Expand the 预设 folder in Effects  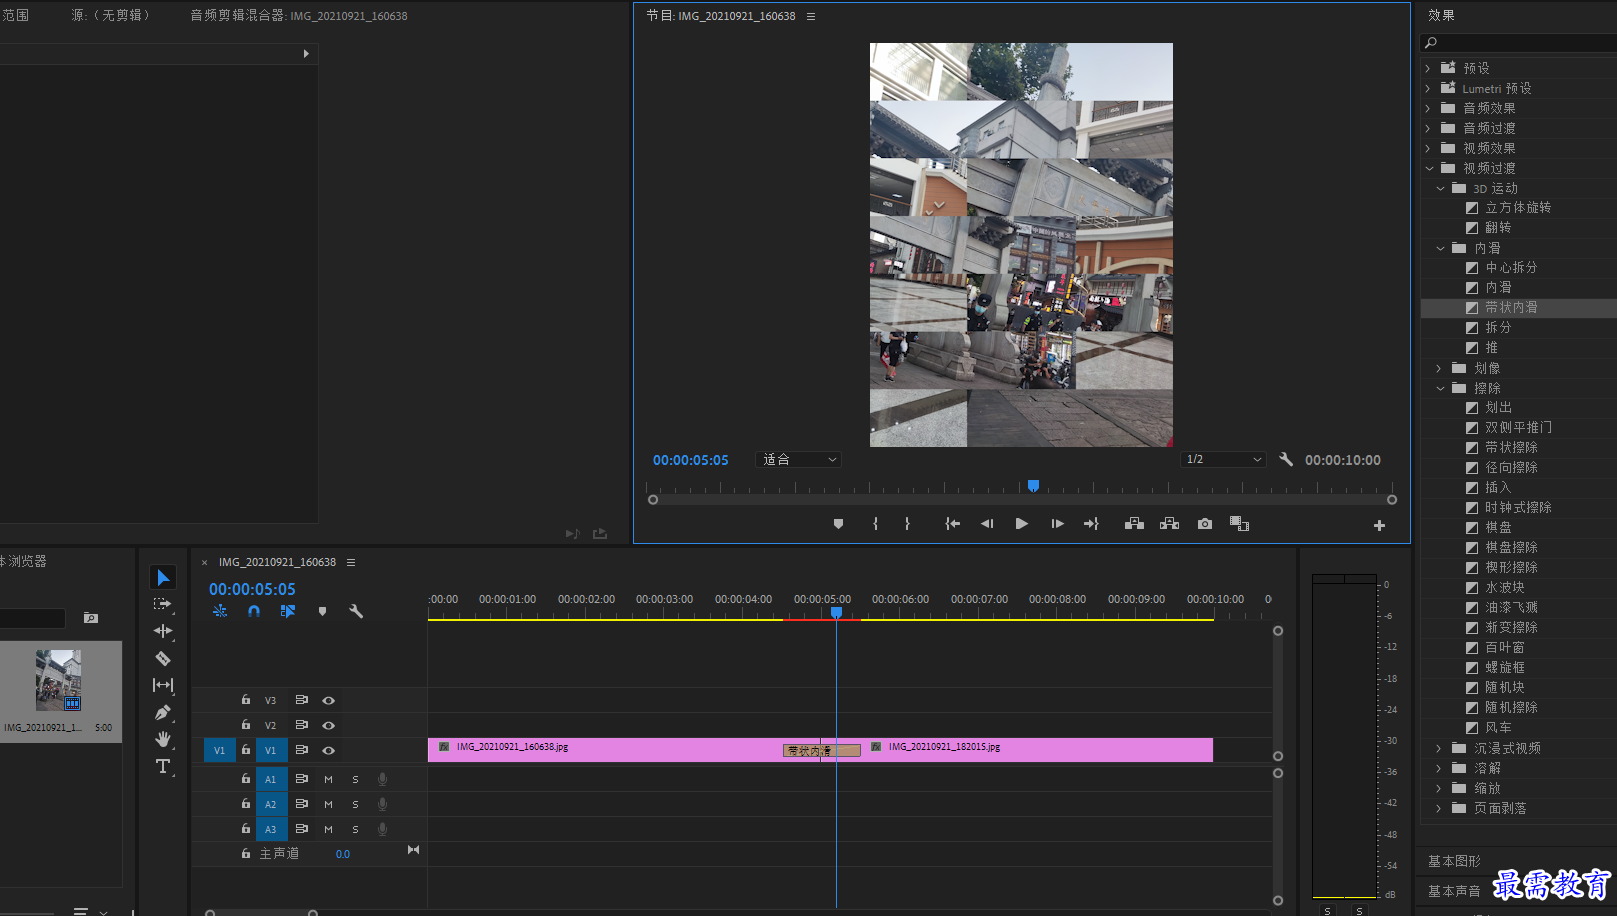(1428, 68)
